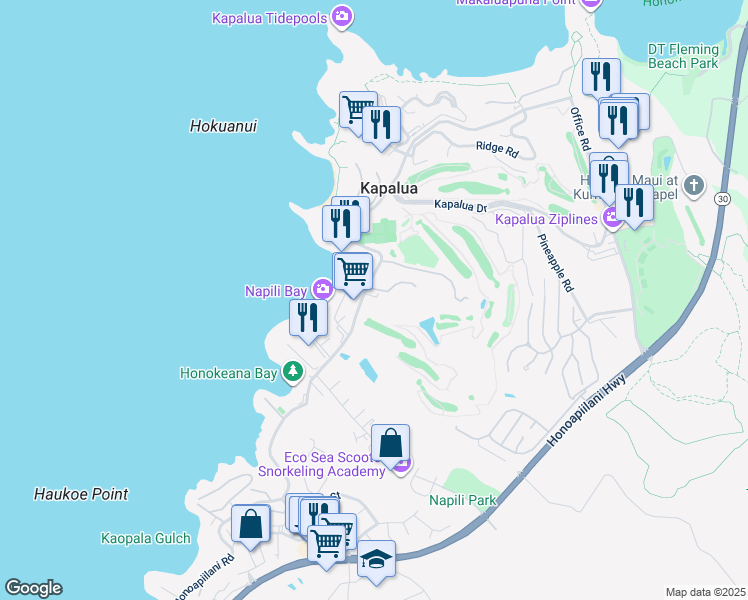Click the Map data ©2025 attribution
The height and width of the screenshot is (600, 748).
point(706,592)
